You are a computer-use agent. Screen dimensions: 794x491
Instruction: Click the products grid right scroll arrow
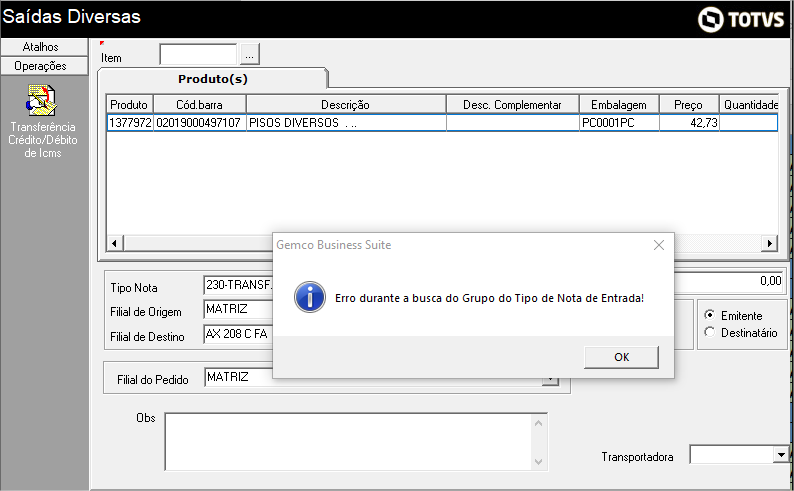pyautogui.click(x=770, y=243)
